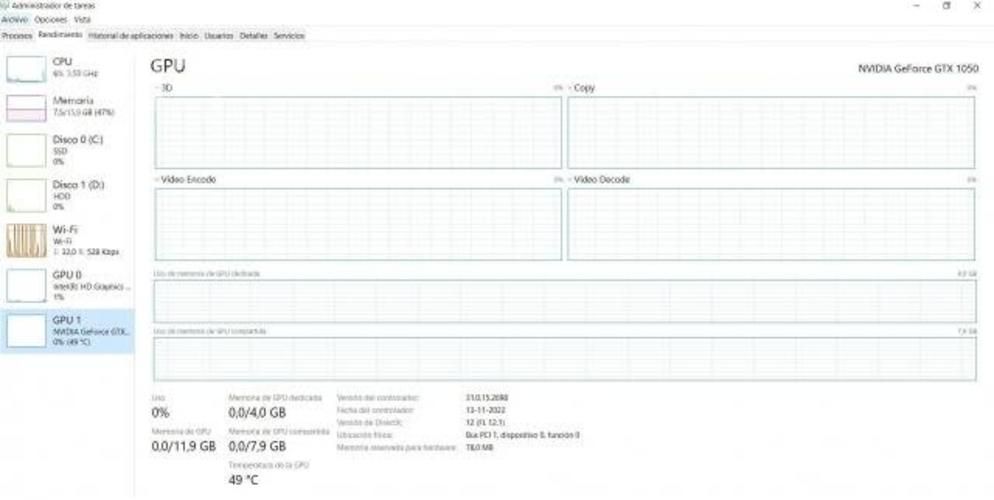Open the Video Encode graph dropdown

point(186,180)
